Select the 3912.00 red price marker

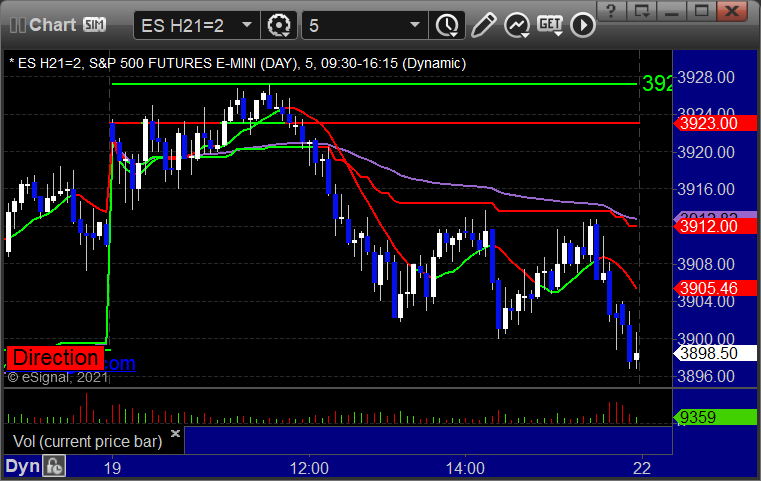(715, 226)
